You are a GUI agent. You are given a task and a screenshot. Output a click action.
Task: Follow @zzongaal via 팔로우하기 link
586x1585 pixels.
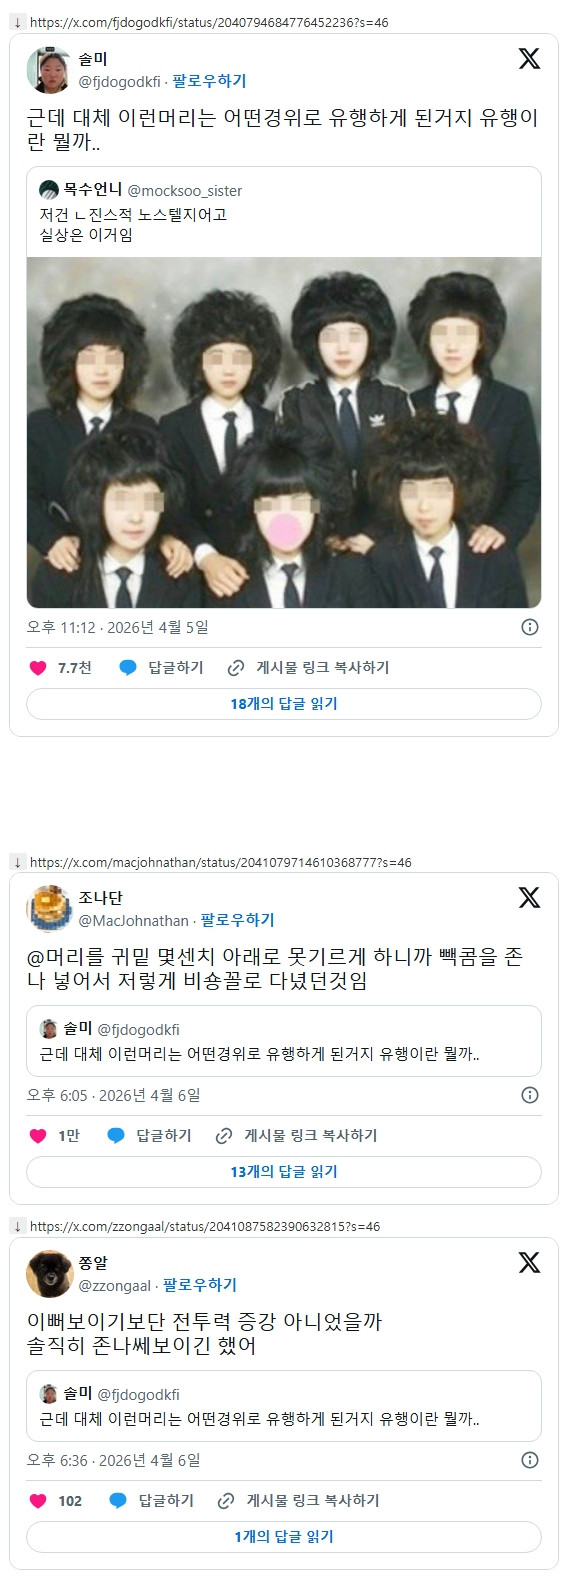[200, 1285]
